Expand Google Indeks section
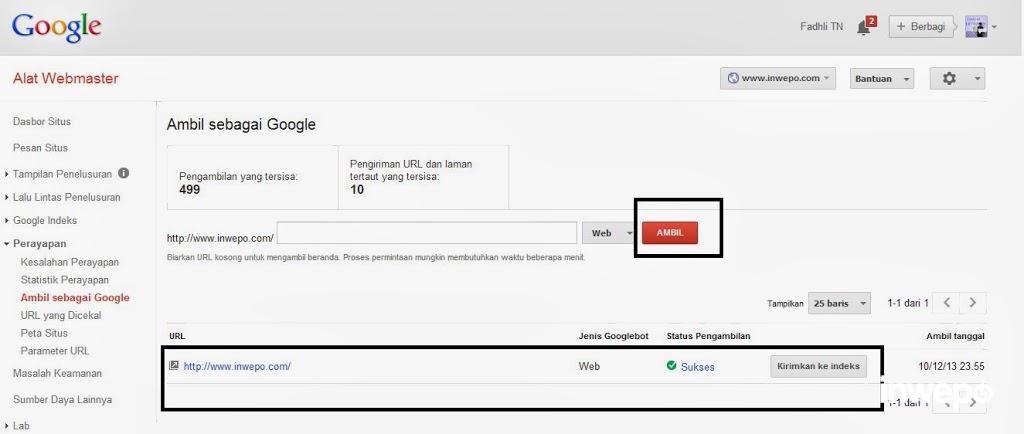Screen dimensions: 1024x434 44,220
